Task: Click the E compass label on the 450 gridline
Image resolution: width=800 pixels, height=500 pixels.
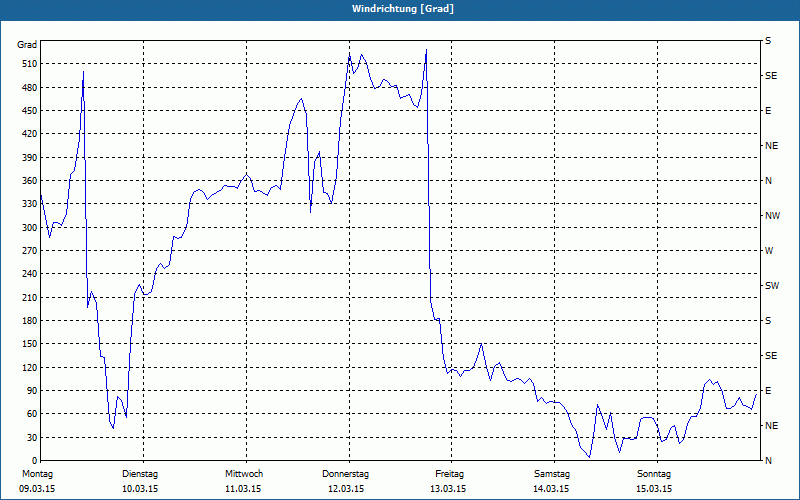Action: point(768,111)
